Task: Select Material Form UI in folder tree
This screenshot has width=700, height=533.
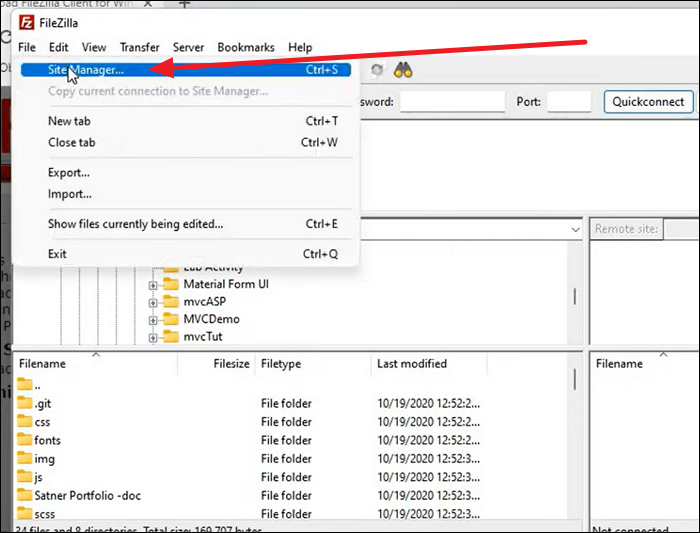Action: pos(226,284)
